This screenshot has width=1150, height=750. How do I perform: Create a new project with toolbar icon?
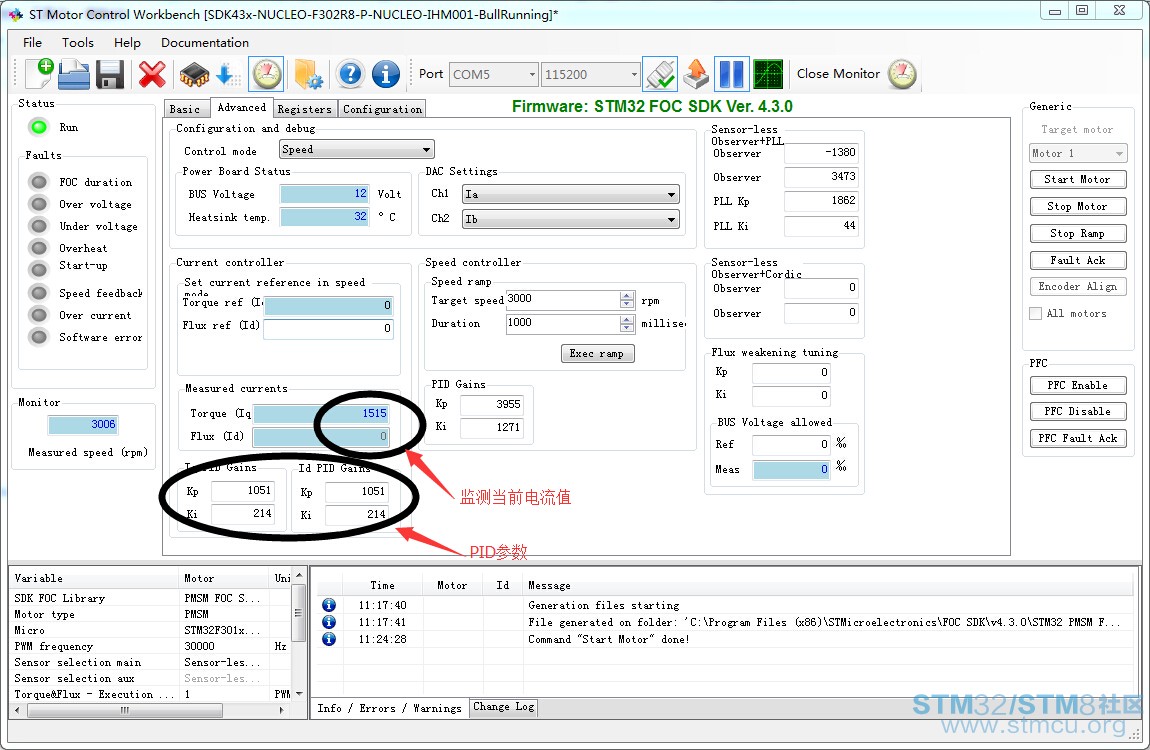(x=39, y=74)
